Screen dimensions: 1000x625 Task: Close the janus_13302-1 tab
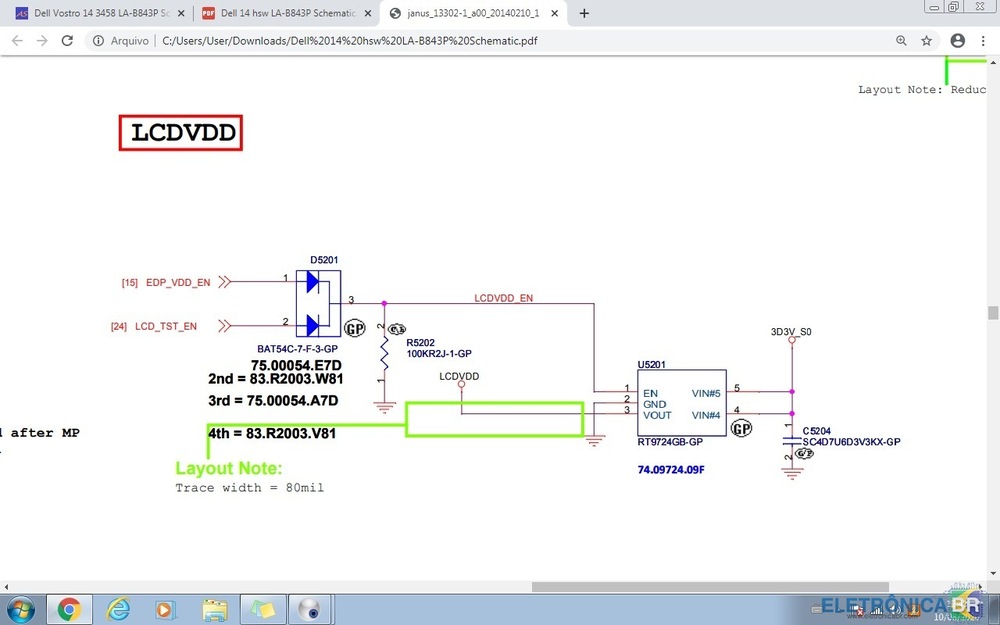[555, 13]
